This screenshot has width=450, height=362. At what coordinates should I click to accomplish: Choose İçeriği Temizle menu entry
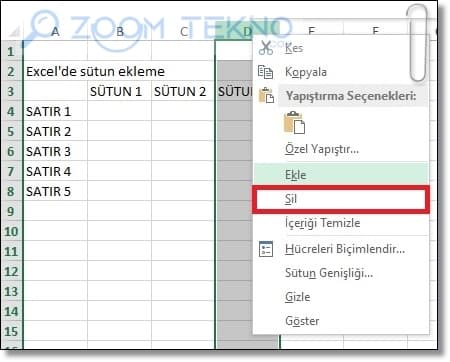click(341, 223)
